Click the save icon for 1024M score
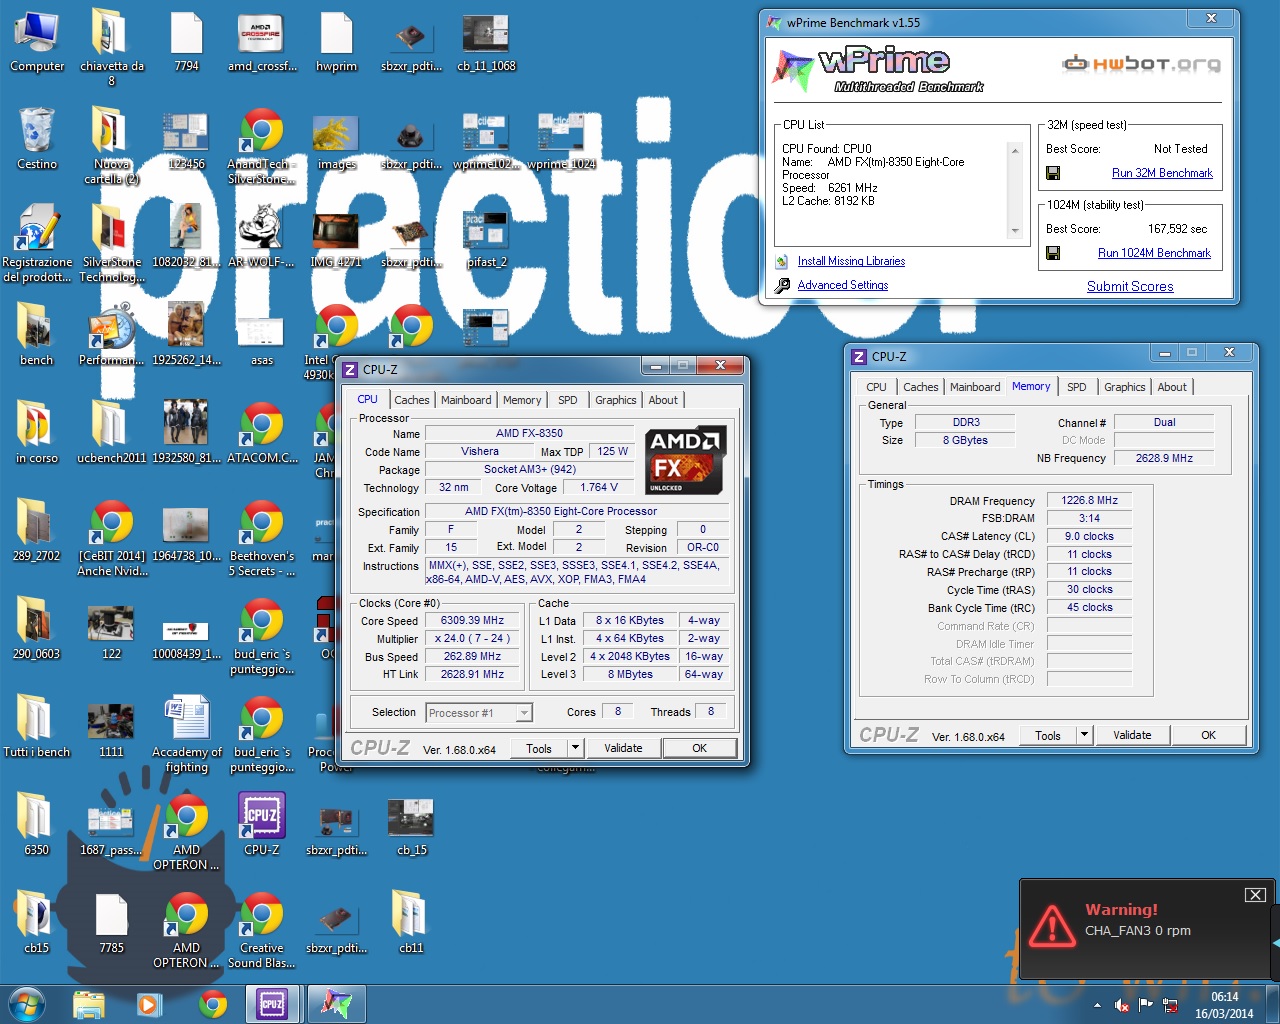Screen dimensions: 1280x1024 (x=1053, y=253)
